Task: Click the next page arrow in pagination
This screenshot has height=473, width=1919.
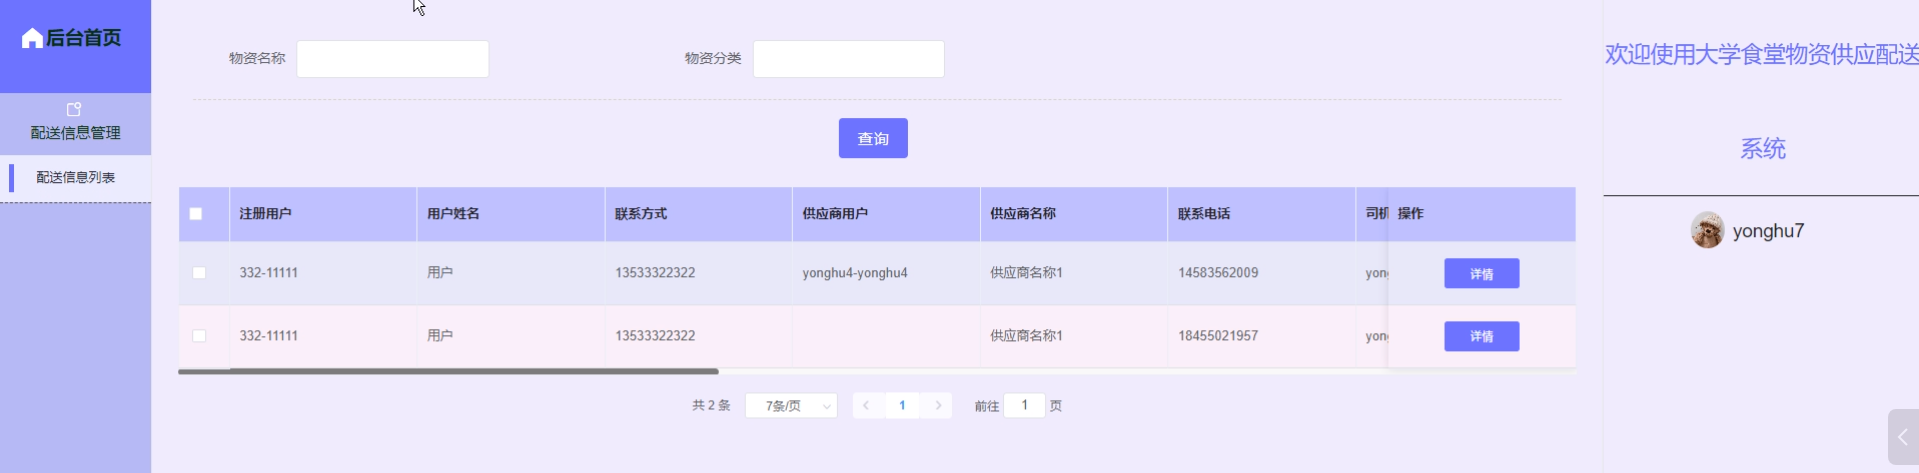Action: coord(938,405)
